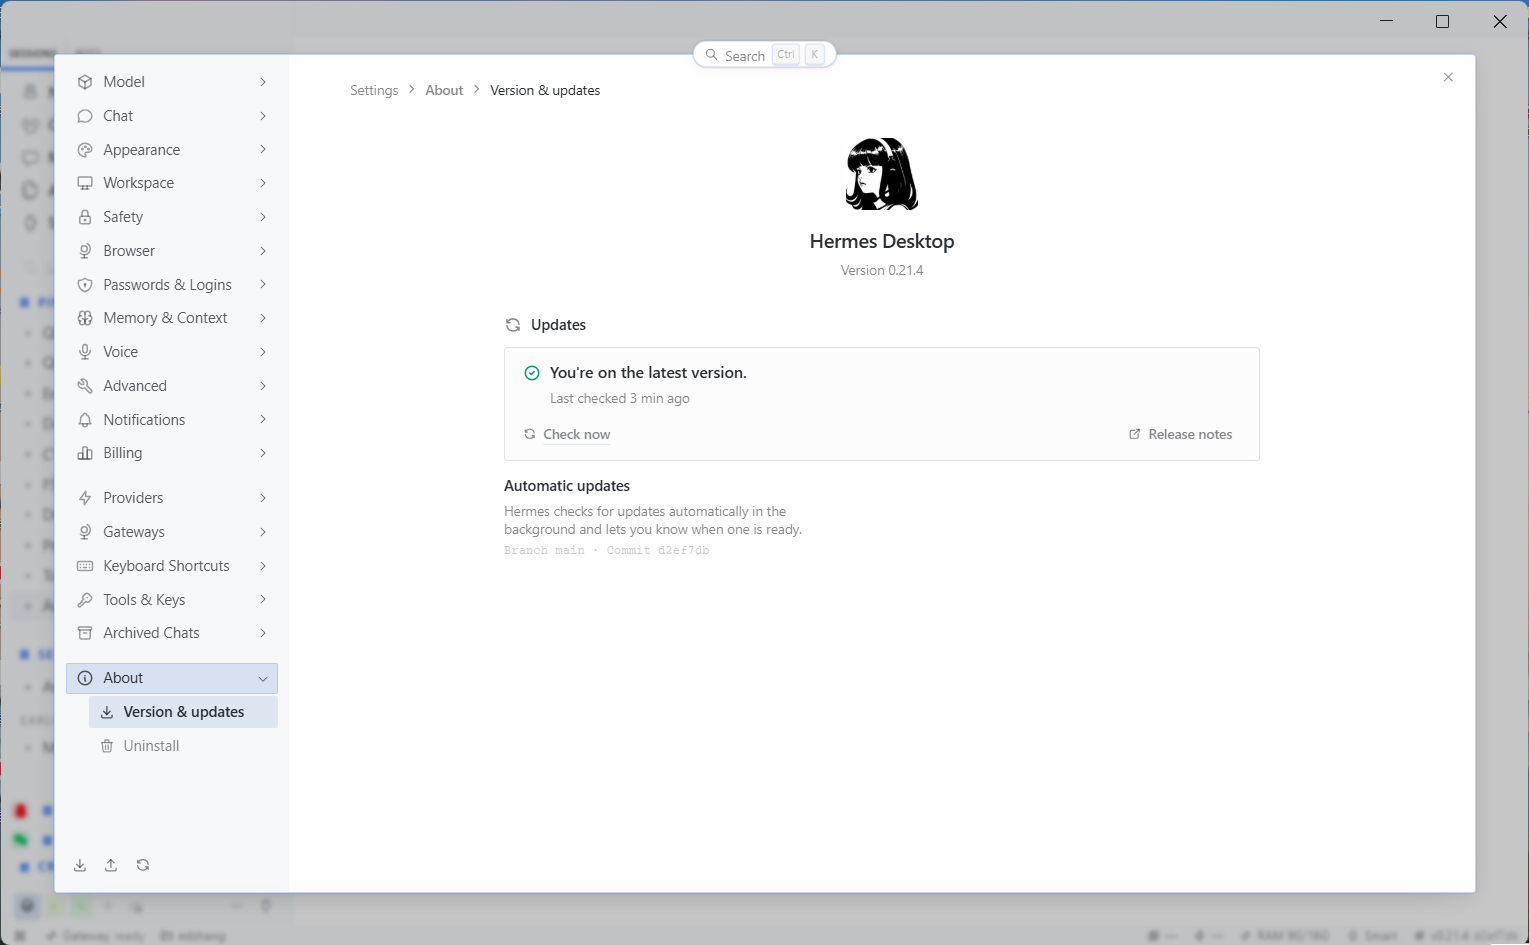This screenshot has width=1529, height=945.
Task: Click the download arrow icon at sidebar bottom
Action: (80, 865)
